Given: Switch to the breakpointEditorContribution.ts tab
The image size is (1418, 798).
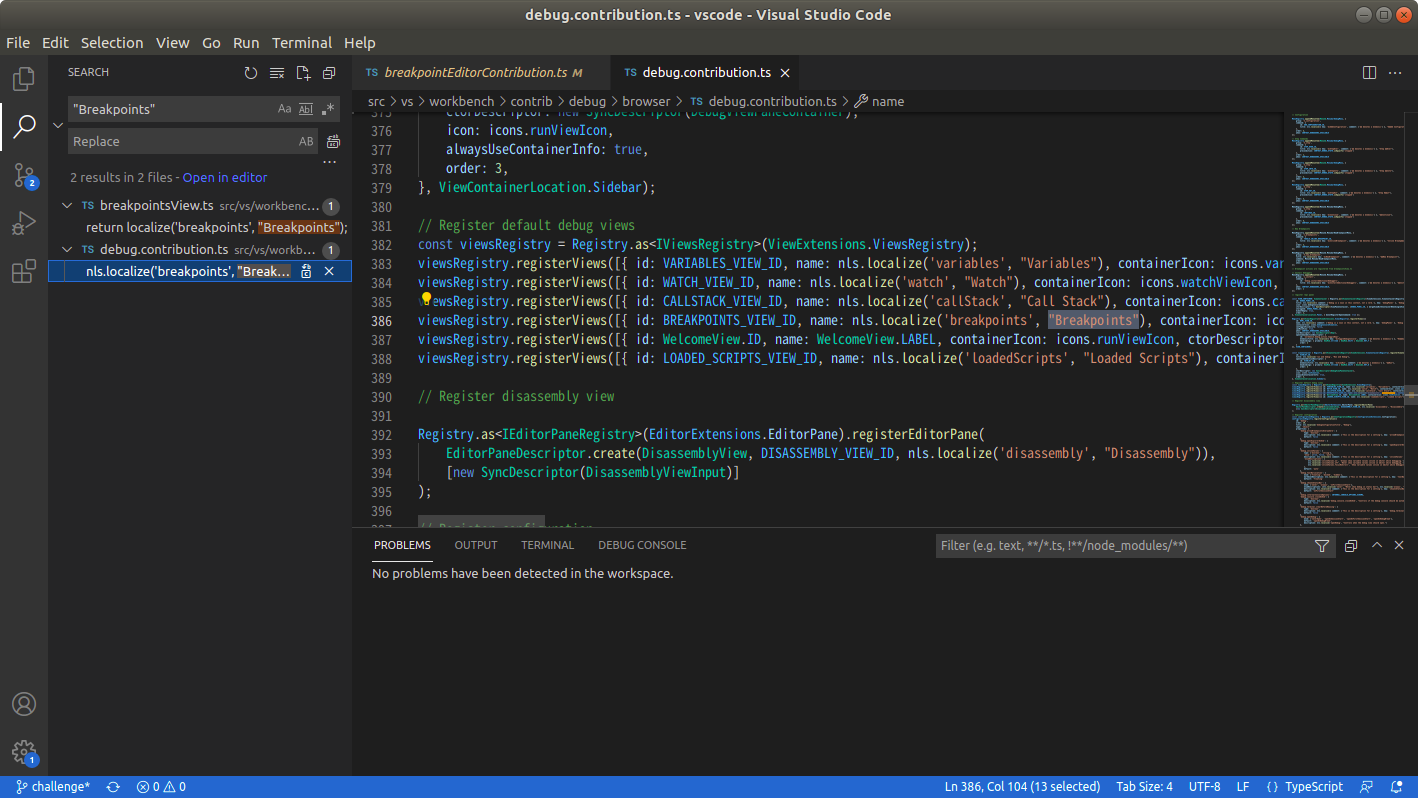Looking at the screenshot, I should [475, 73].
